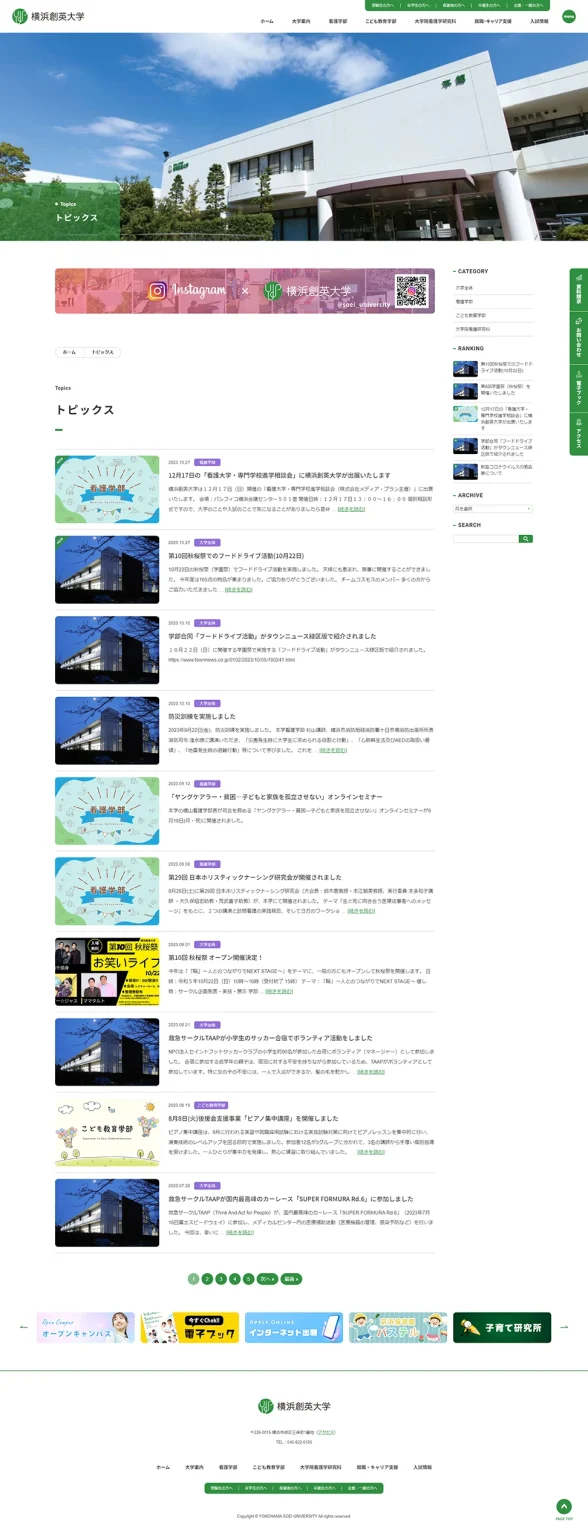
Task: Open article 12月17日の看護大学・専門学校進学相談会
Action: 279,475
